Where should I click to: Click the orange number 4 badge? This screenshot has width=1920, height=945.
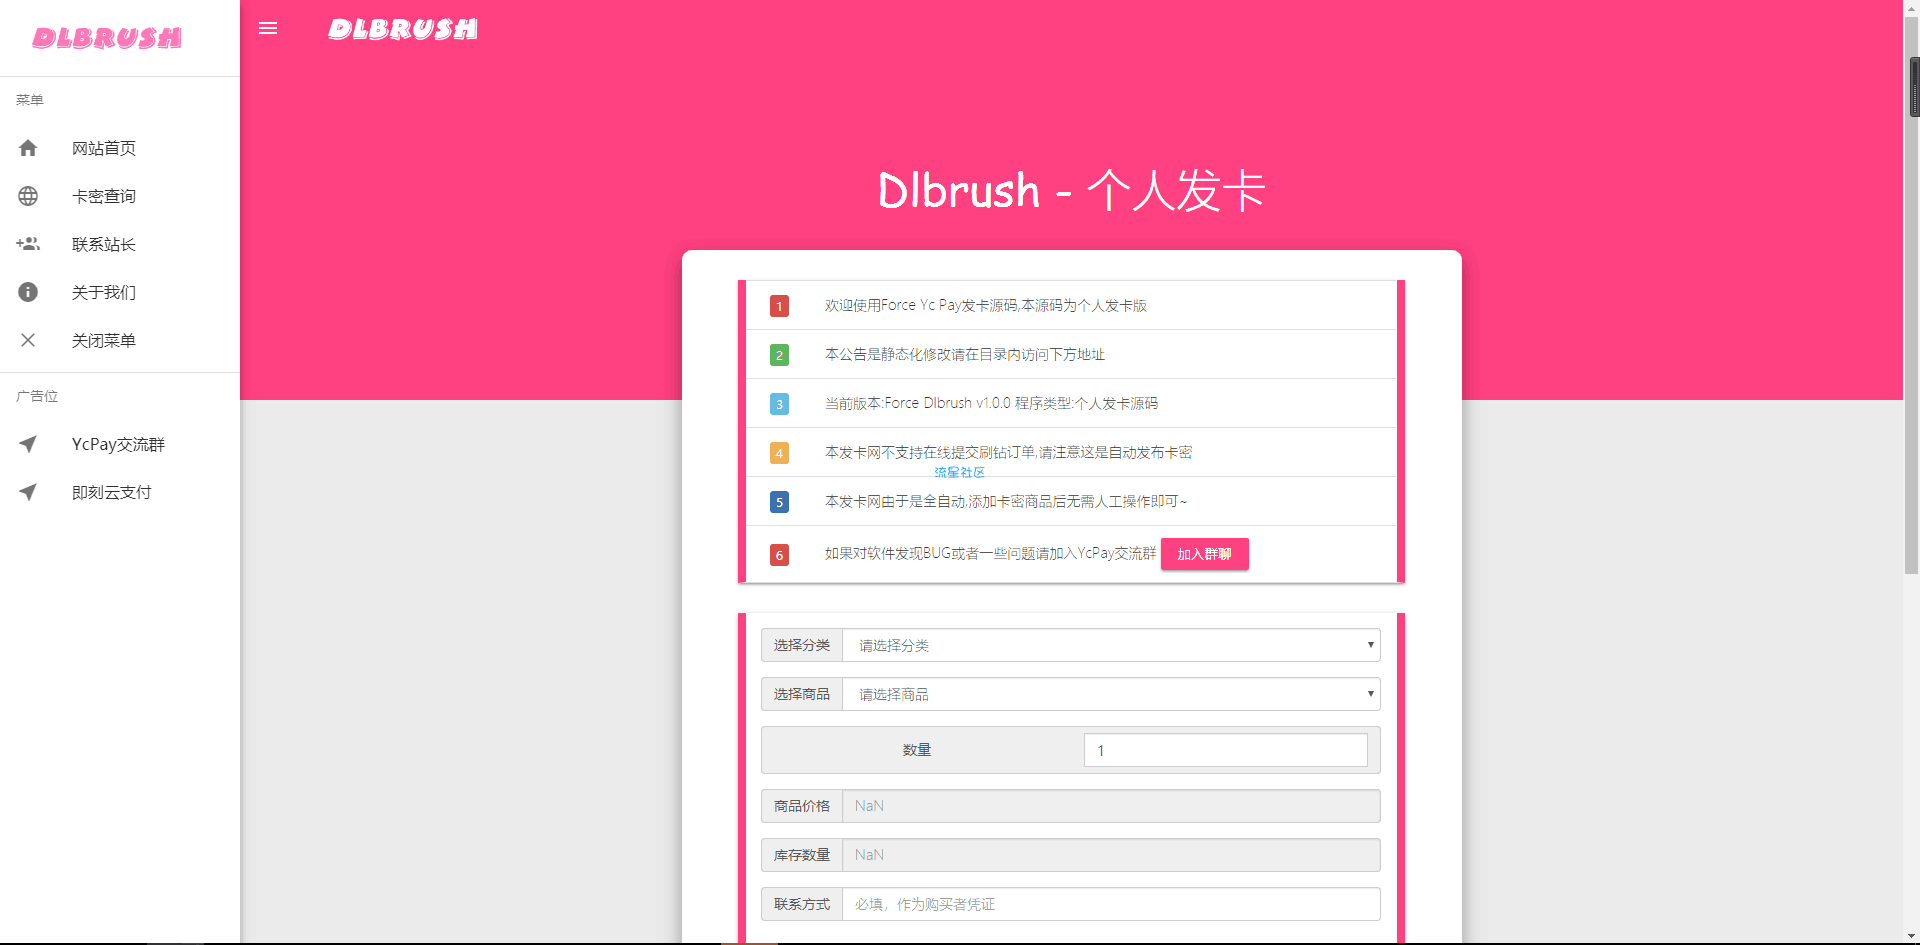[x=779, y=453]
